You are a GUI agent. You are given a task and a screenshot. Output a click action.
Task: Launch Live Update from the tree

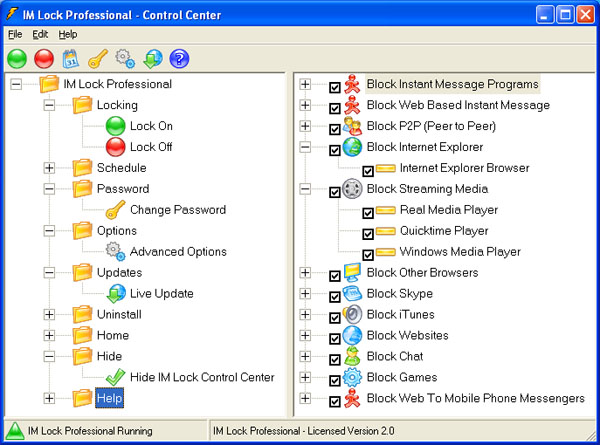(161, 293)
